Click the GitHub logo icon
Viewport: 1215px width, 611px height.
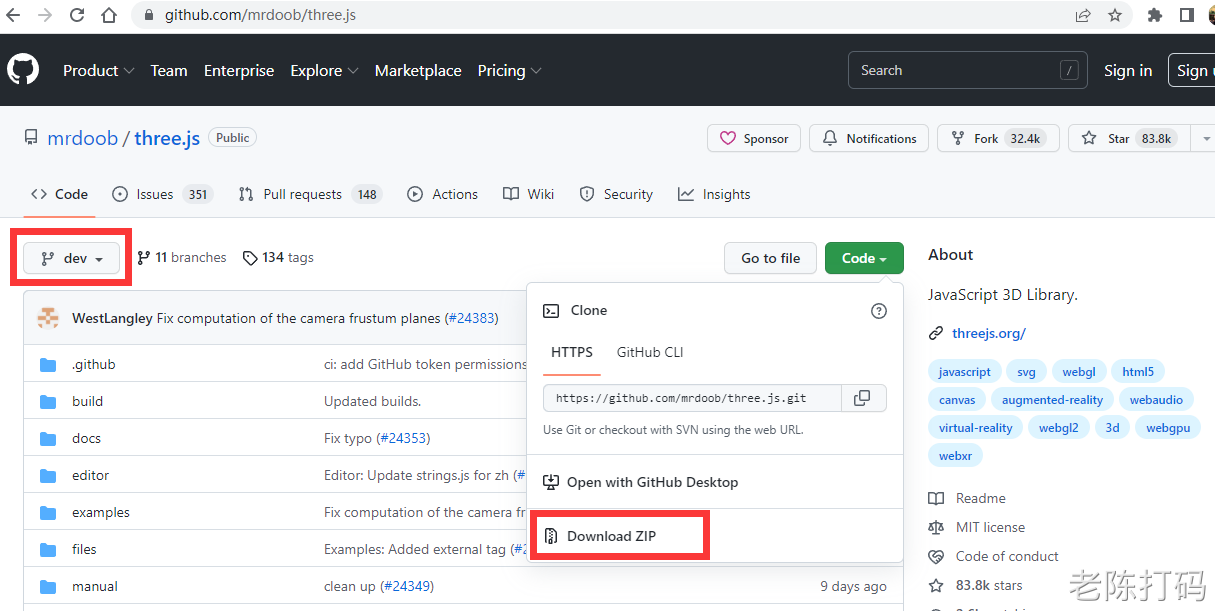(23, 70)
